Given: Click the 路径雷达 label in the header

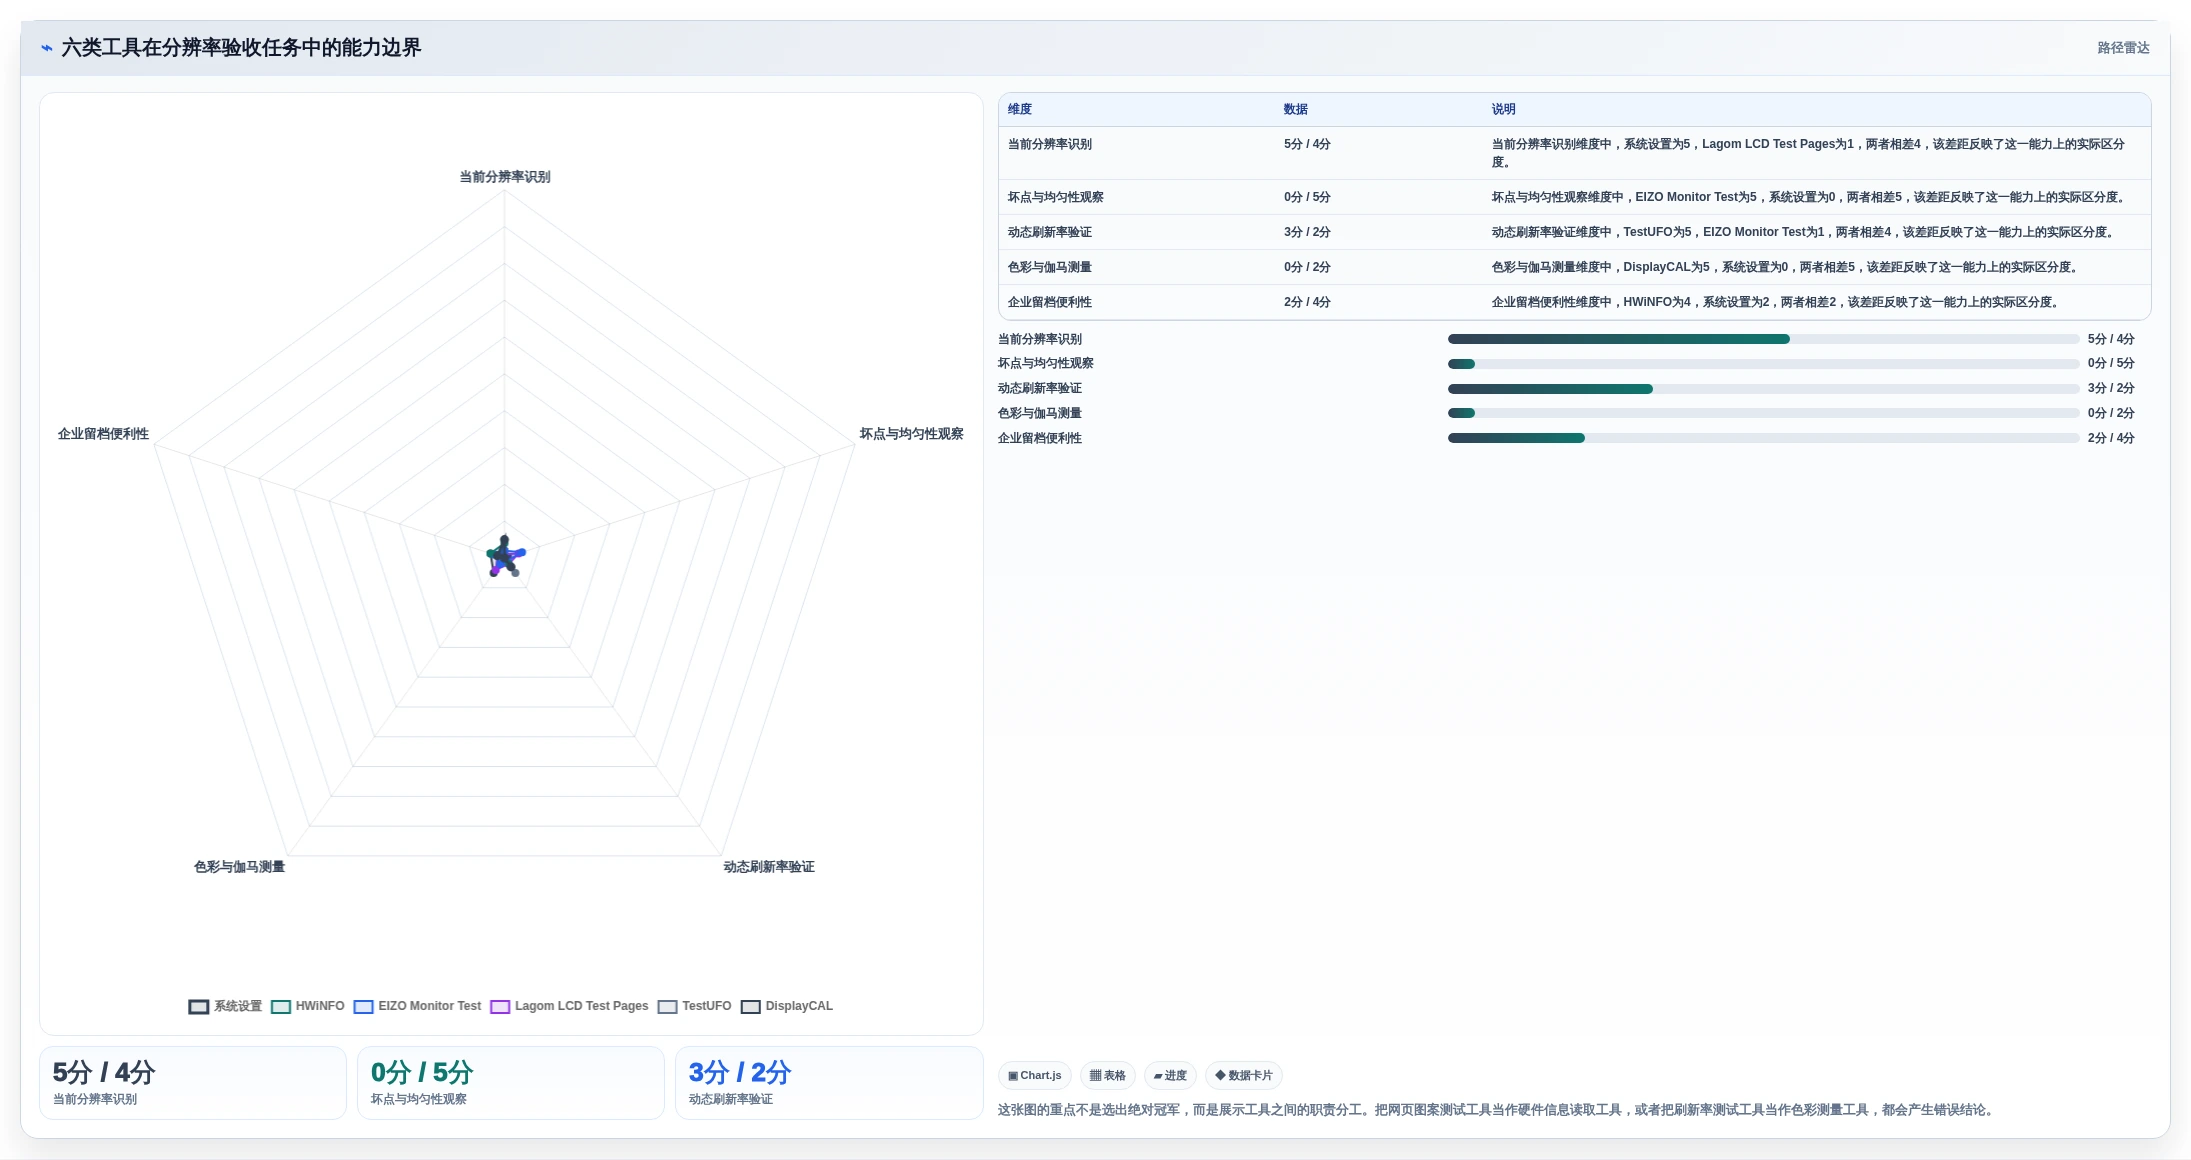Looking at the screenshot, I should 2123,48.
